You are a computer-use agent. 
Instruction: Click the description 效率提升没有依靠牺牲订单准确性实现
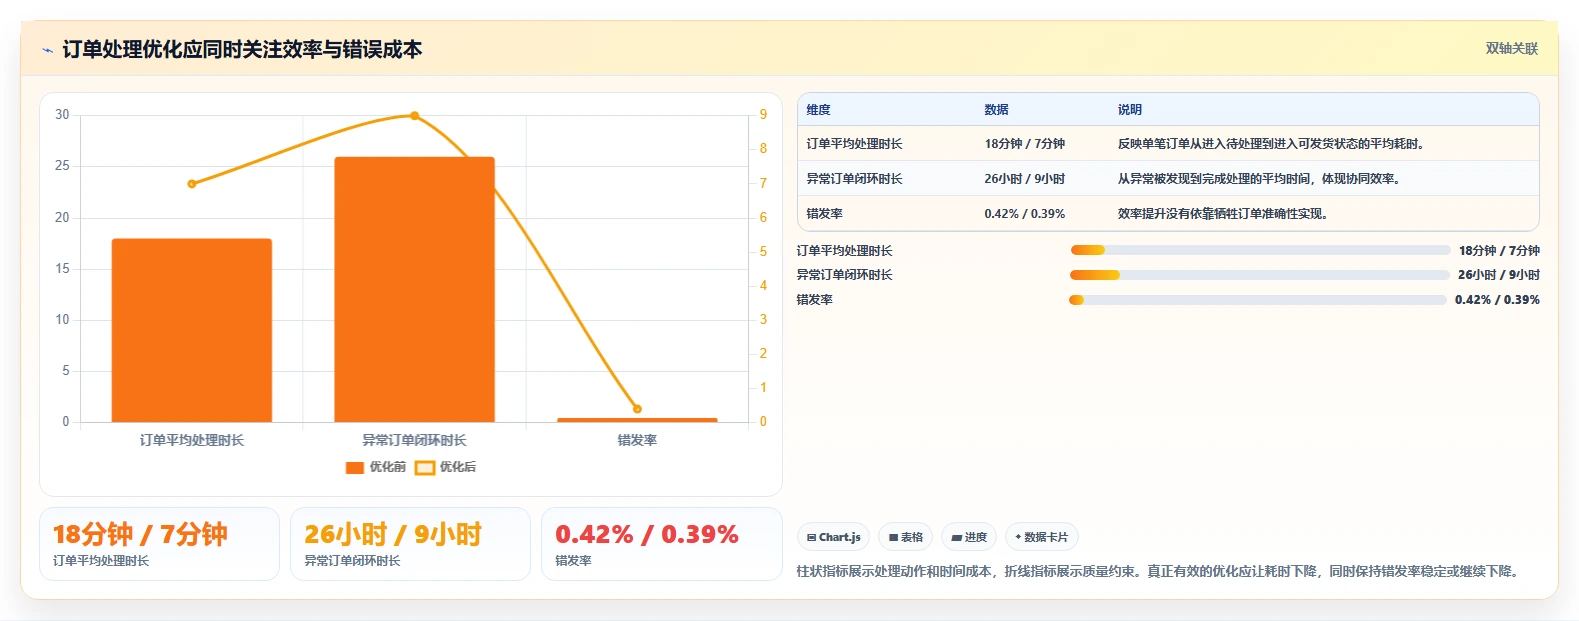pyautogui.click(x=1222, y=214)
